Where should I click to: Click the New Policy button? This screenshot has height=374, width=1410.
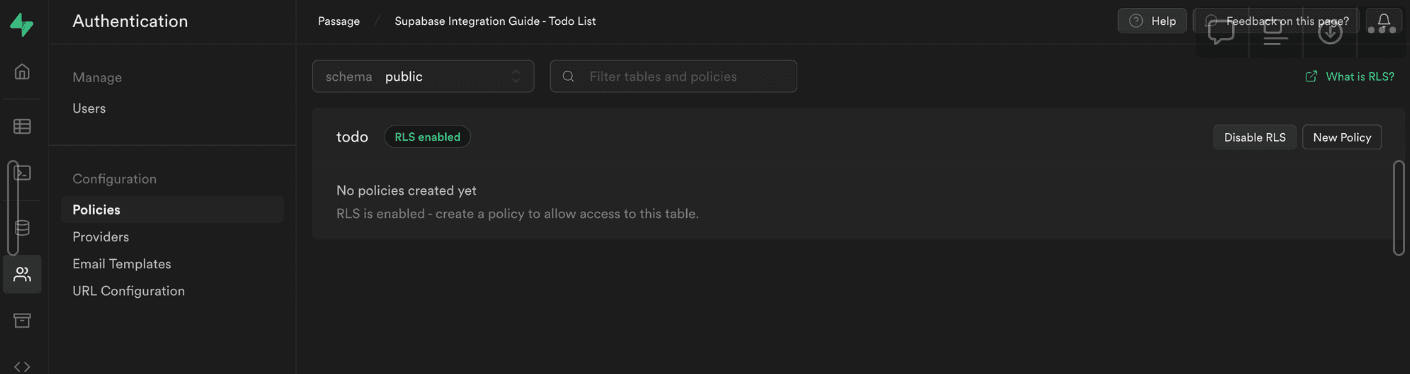coord(1342,137)
